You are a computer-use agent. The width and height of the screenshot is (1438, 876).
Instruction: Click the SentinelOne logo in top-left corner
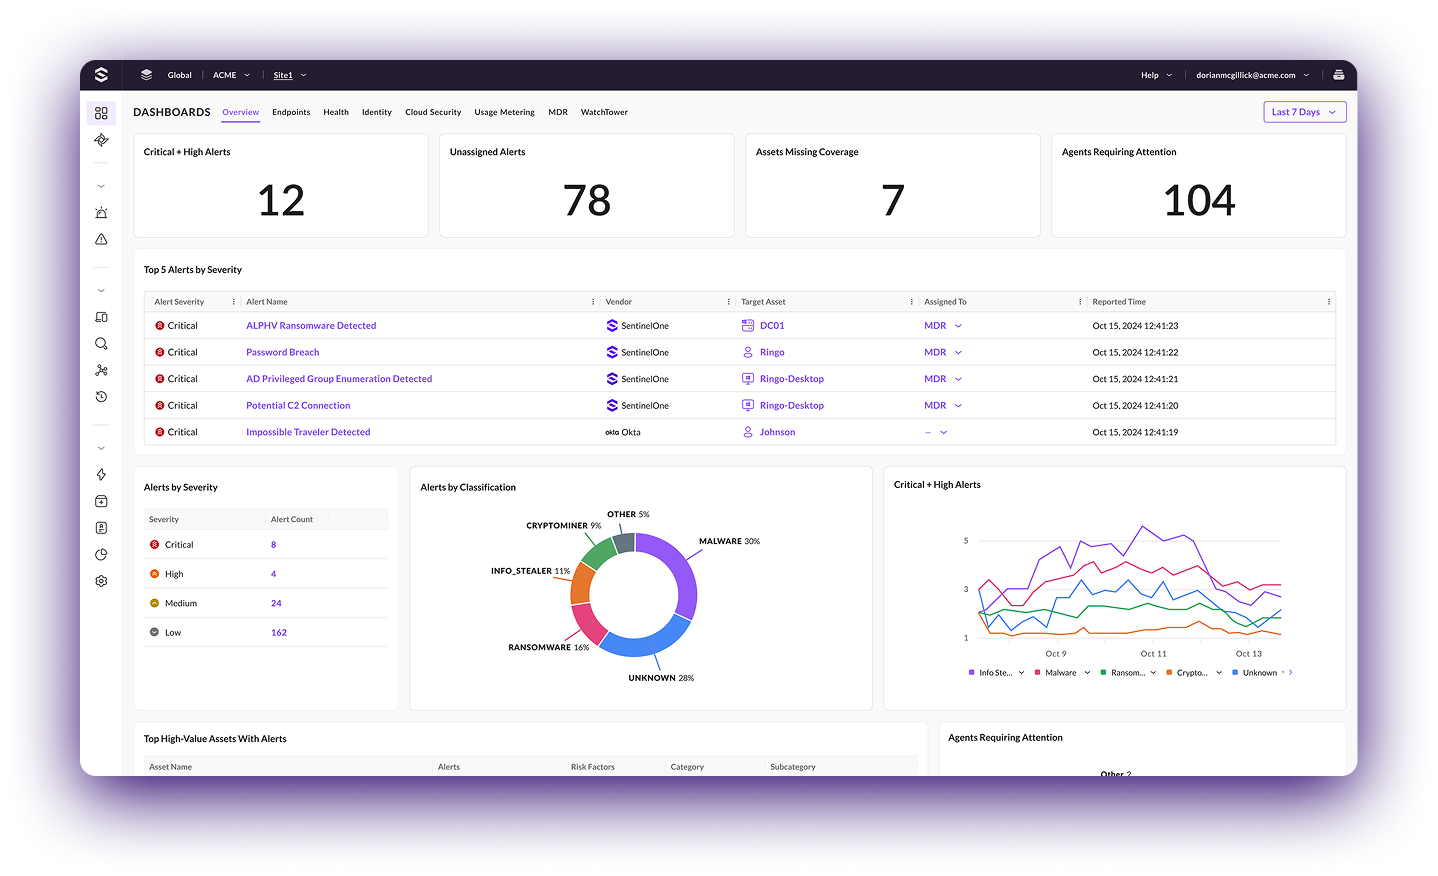point(101,75)
